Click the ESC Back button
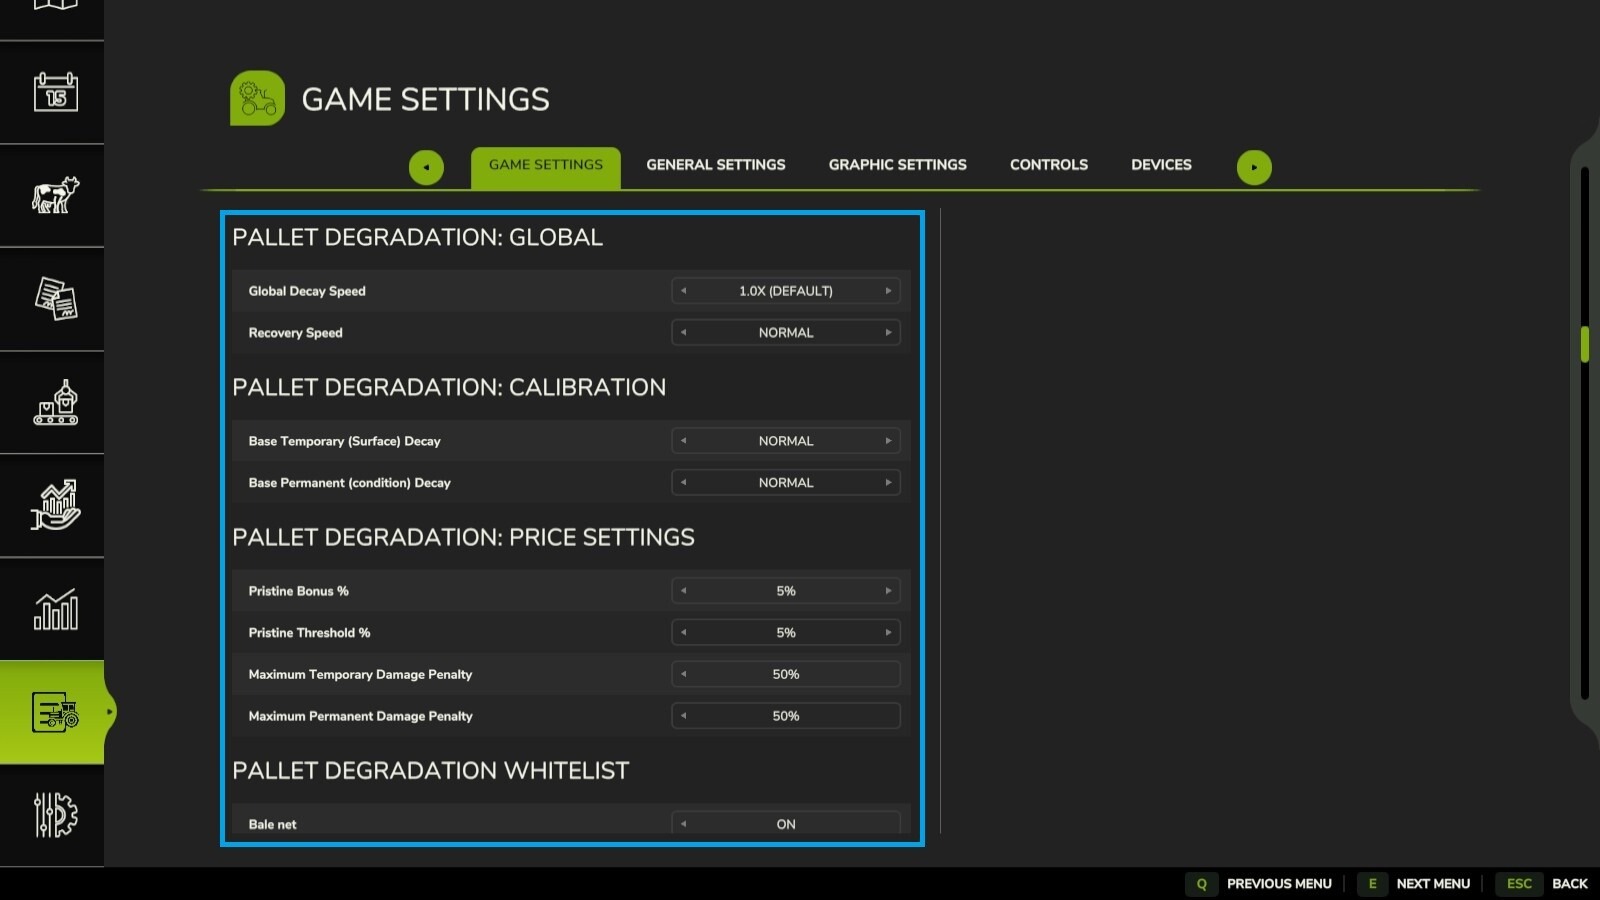The width and height of the screenshot is (1600, 900). click(1547, 883)
